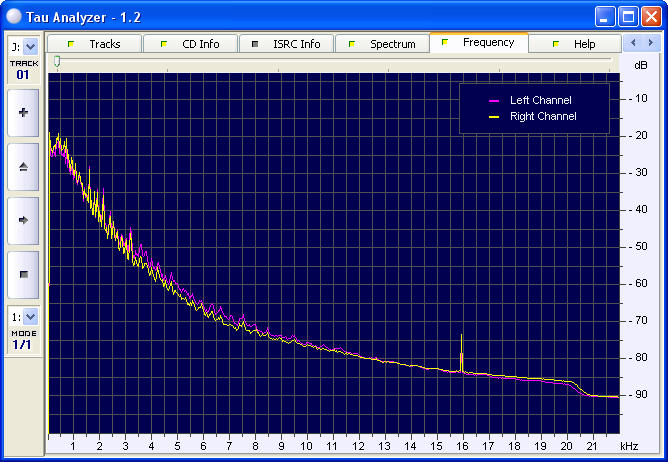Minimize the Tau Analyzer window

pyautogui.click(x=605, y=17)
